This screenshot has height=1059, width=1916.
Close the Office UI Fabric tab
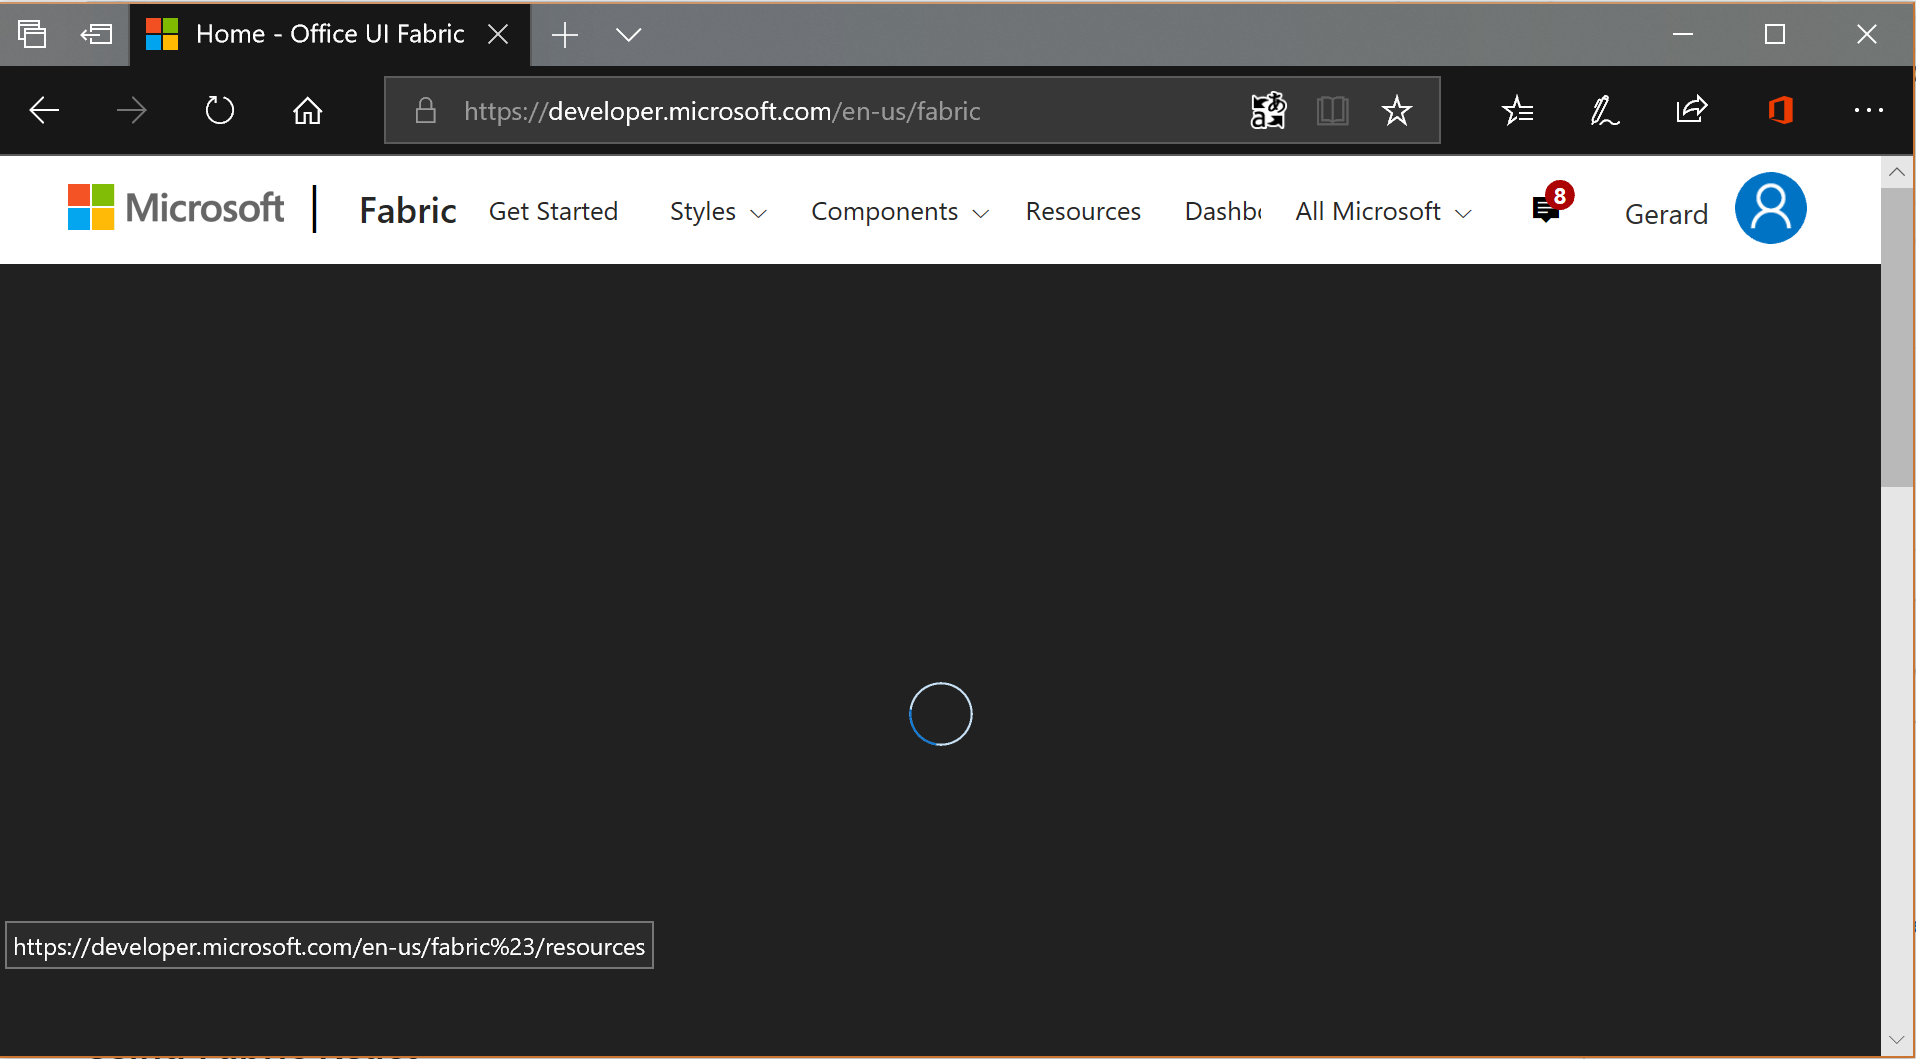pos(498,34)
